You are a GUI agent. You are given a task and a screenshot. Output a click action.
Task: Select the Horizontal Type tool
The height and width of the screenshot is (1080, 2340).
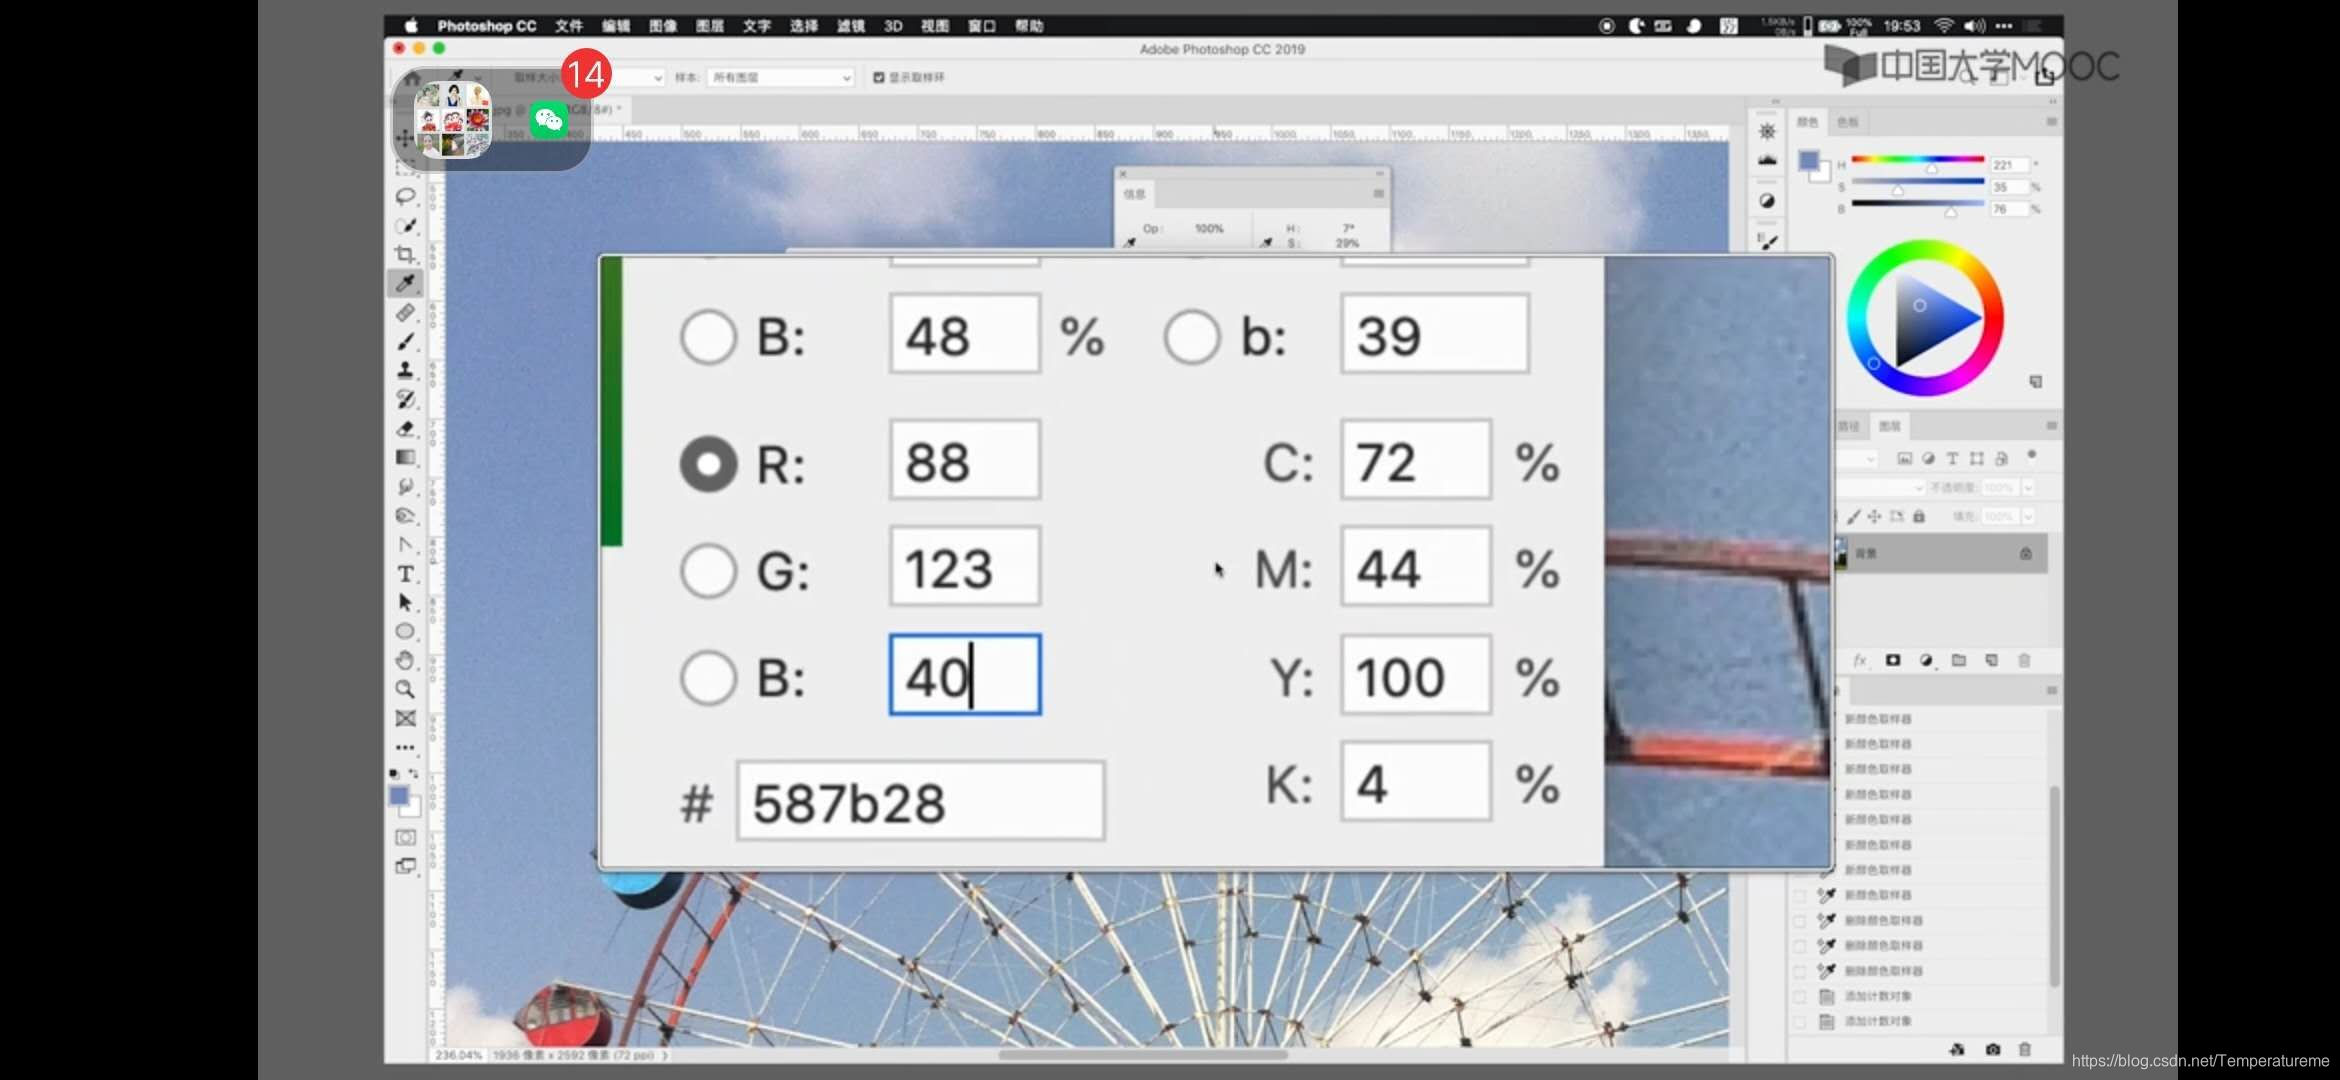(x=405, y=573)
